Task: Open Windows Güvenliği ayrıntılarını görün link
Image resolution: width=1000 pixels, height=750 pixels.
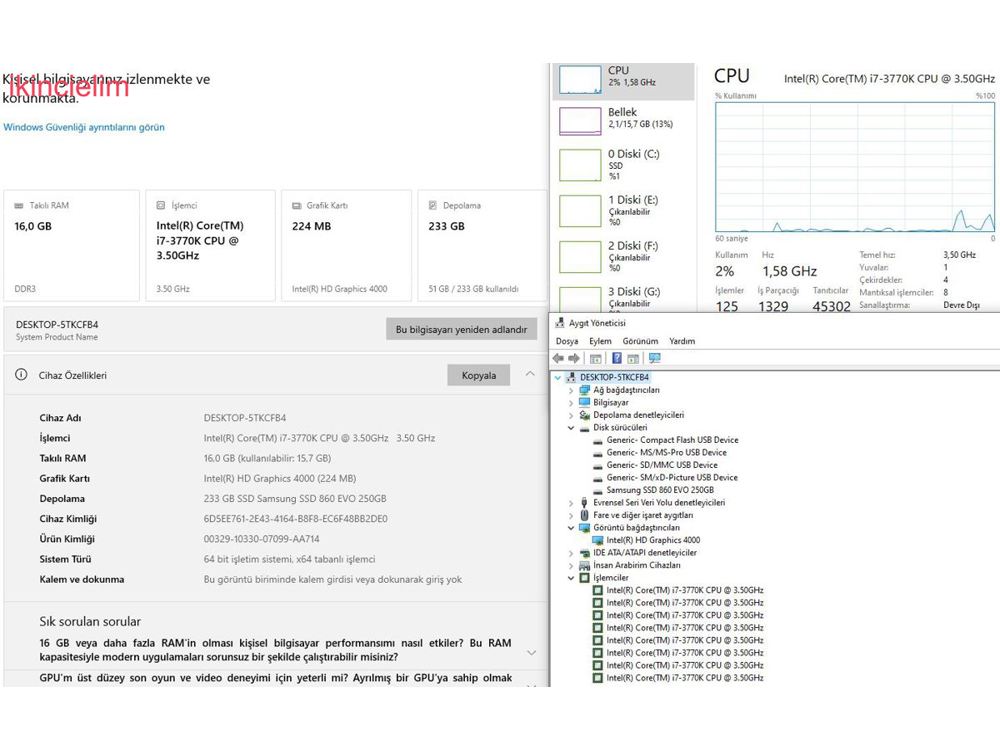Action: (x=84, y=127)
